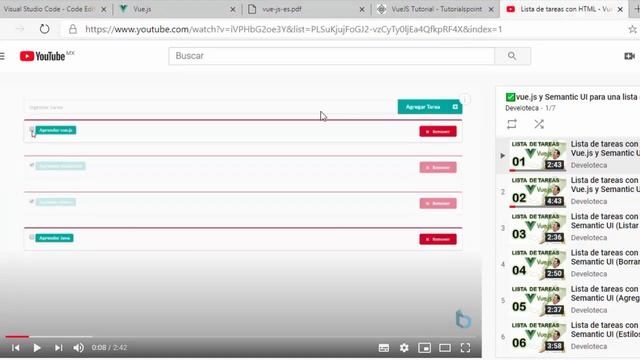This screenshot has width=640, height=360.
Task: Switch to the Visual Studio Code browser tab
Action: 49,9
